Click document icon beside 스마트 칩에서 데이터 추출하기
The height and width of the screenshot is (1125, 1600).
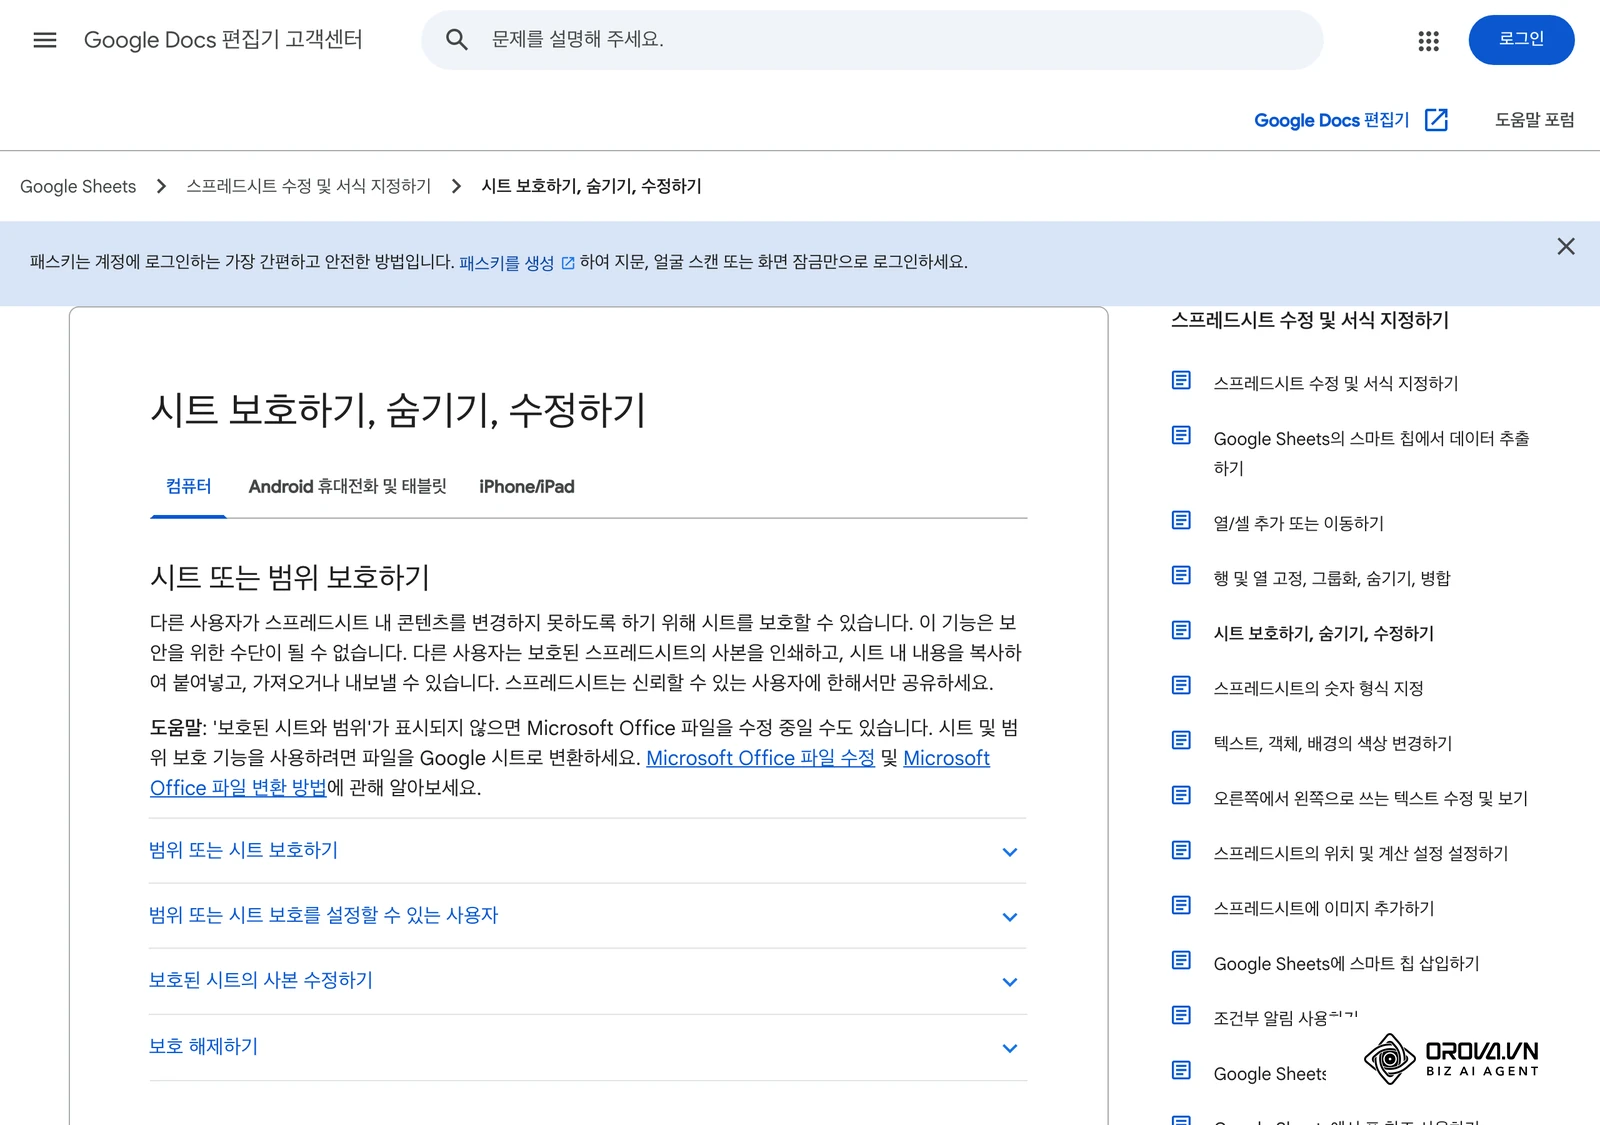1181,435
